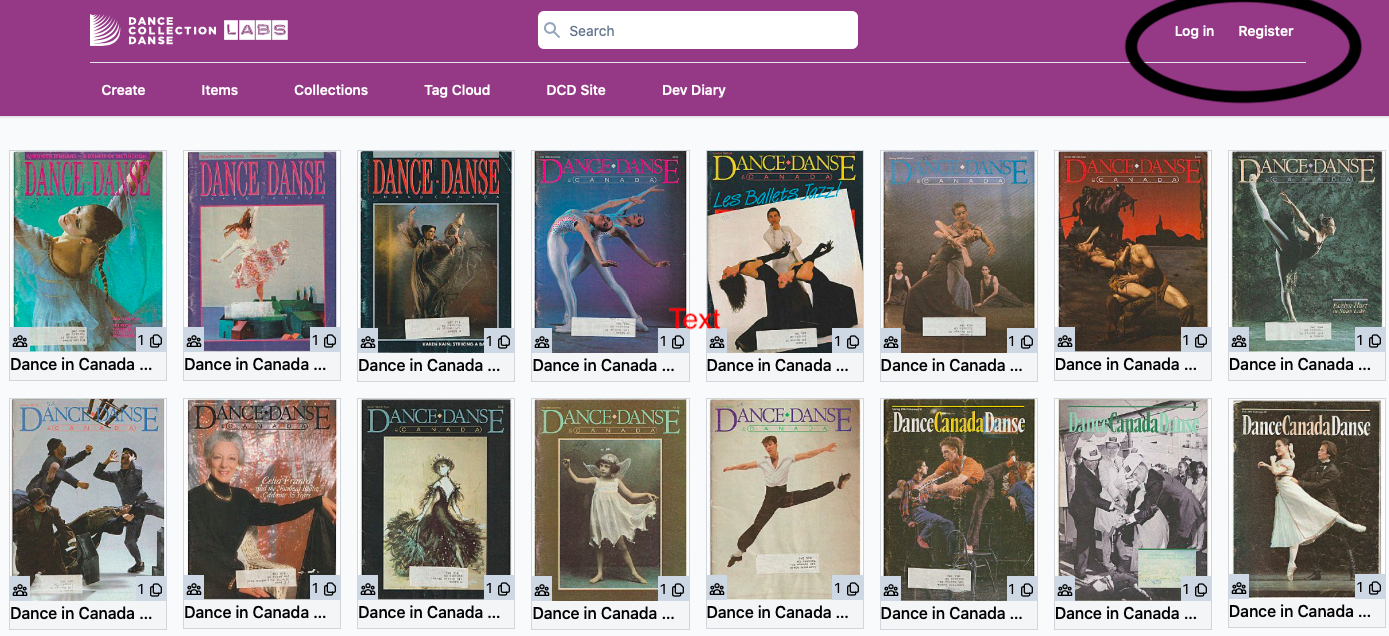Click copies icon on child fairy cover
Viewport: 1389px width, 636px height.
[x=677, y=590]
